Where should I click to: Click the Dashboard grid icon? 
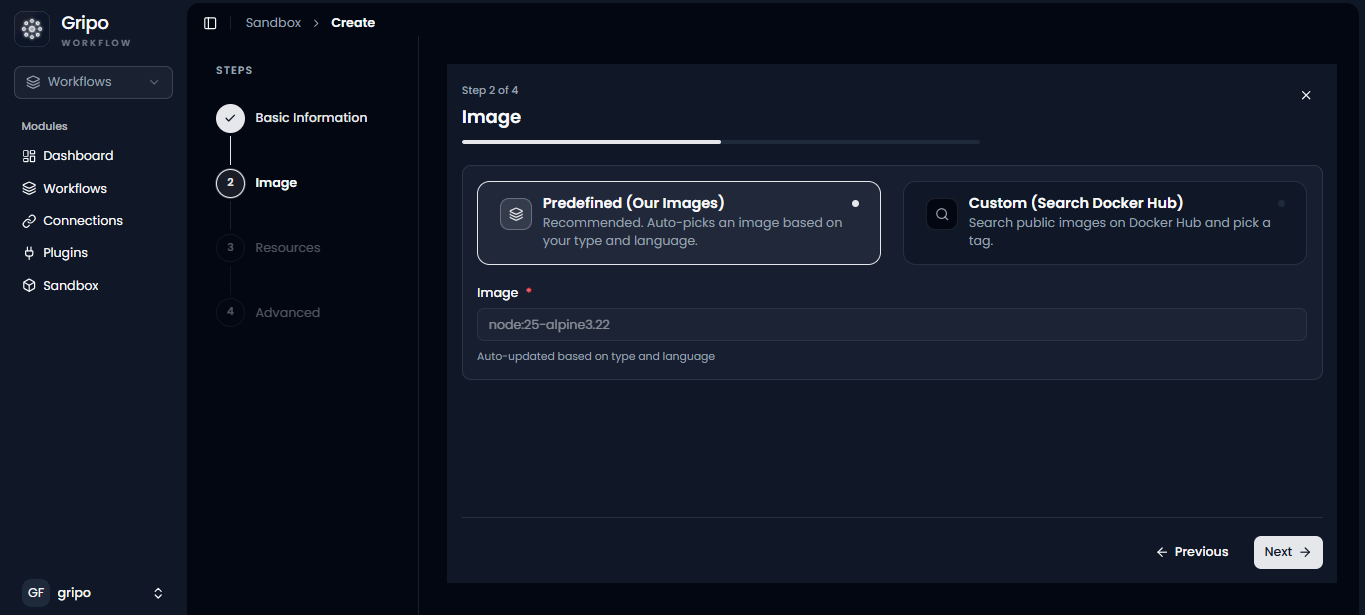(29, 156)
